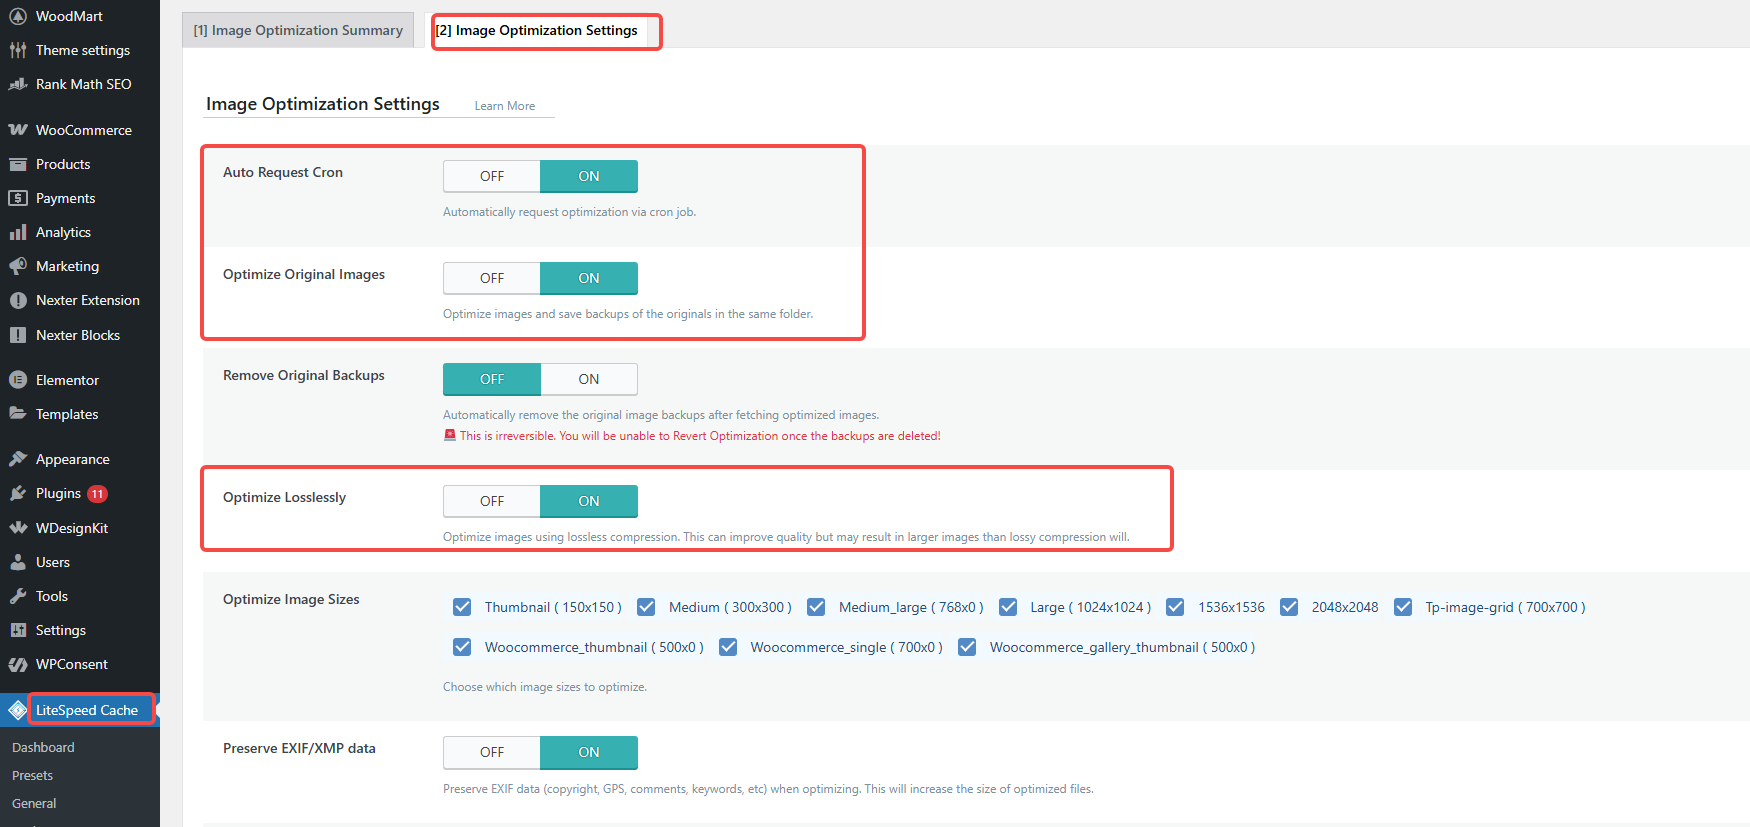Click the LiteSpeed Cache diamond icon

18,710
